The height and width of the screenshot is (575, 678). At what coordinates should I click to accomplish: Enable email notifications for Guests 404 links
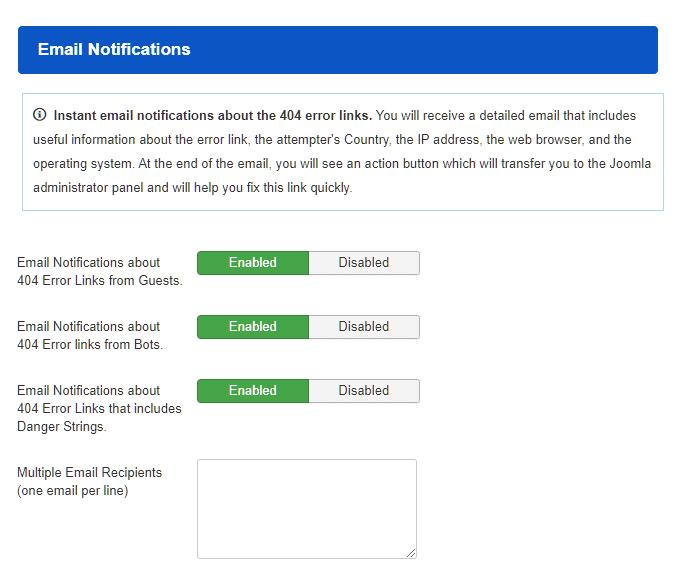pyautogui.click(x=253, y=263)
